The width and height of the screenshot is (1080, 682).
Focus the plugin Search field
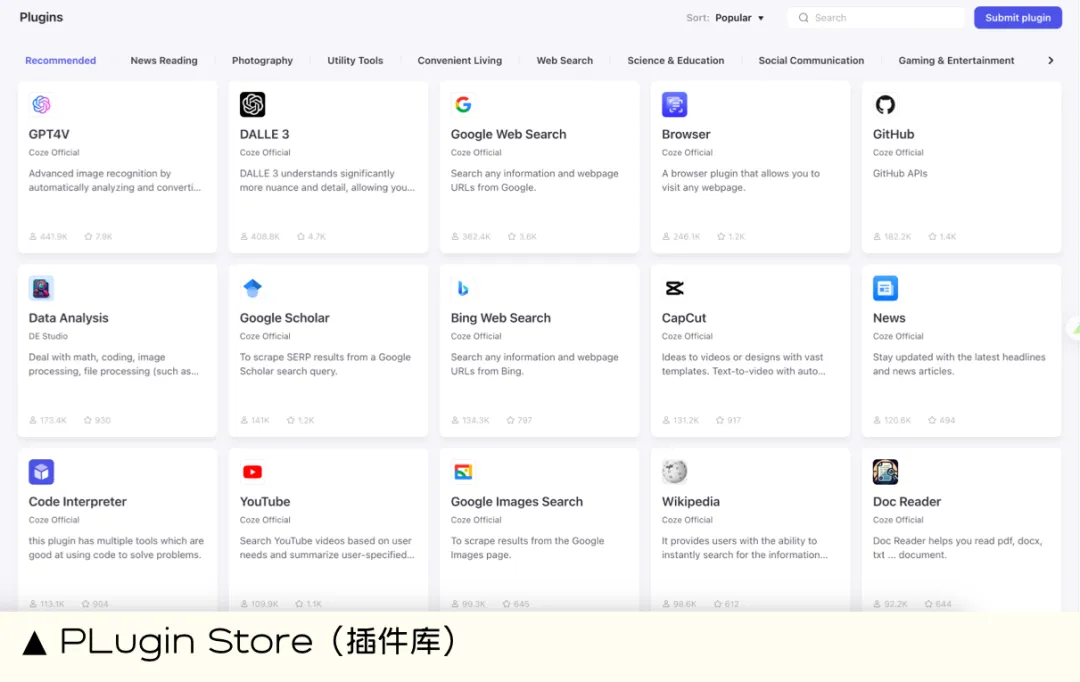tap(876, 18)
